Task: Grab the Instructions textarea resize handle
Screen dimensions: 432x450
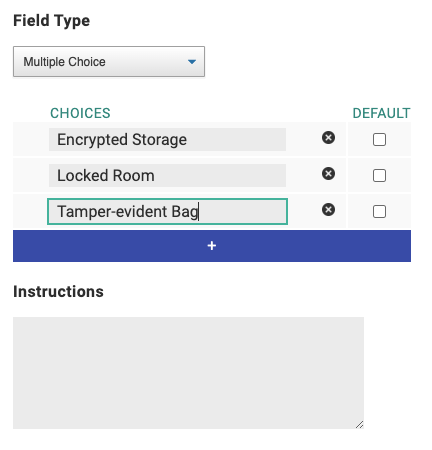Action: click(x=359, y=424)
